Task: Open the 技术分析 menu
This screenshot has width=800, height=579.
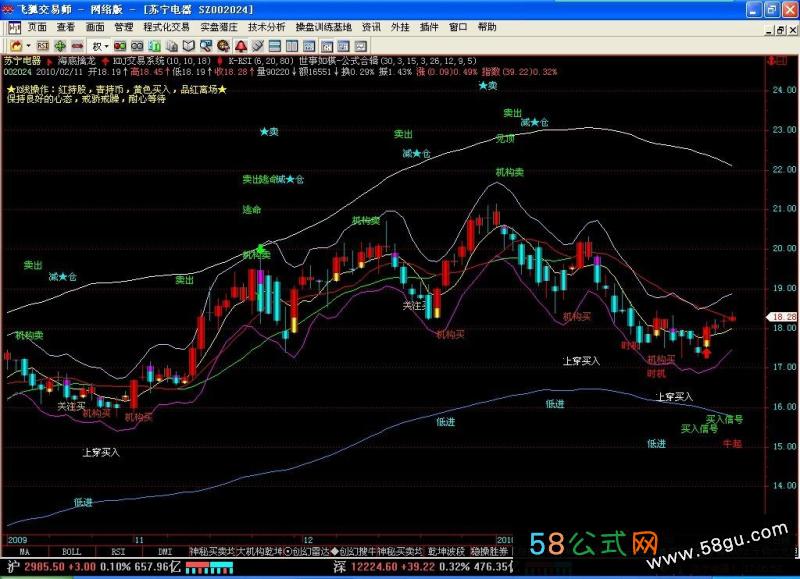Action: (267, 27)
